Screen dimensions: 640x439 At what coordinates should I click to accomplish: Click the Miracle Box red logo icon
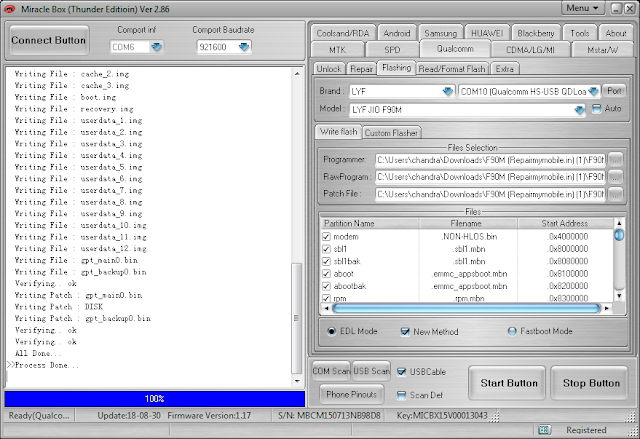9,9
